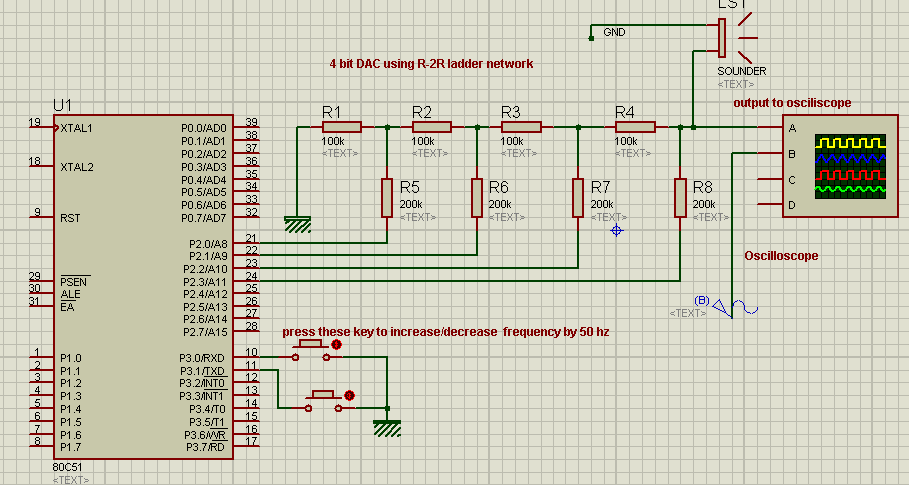
Task: Click P3.7/RD pin label
Action: click(205, 447)
